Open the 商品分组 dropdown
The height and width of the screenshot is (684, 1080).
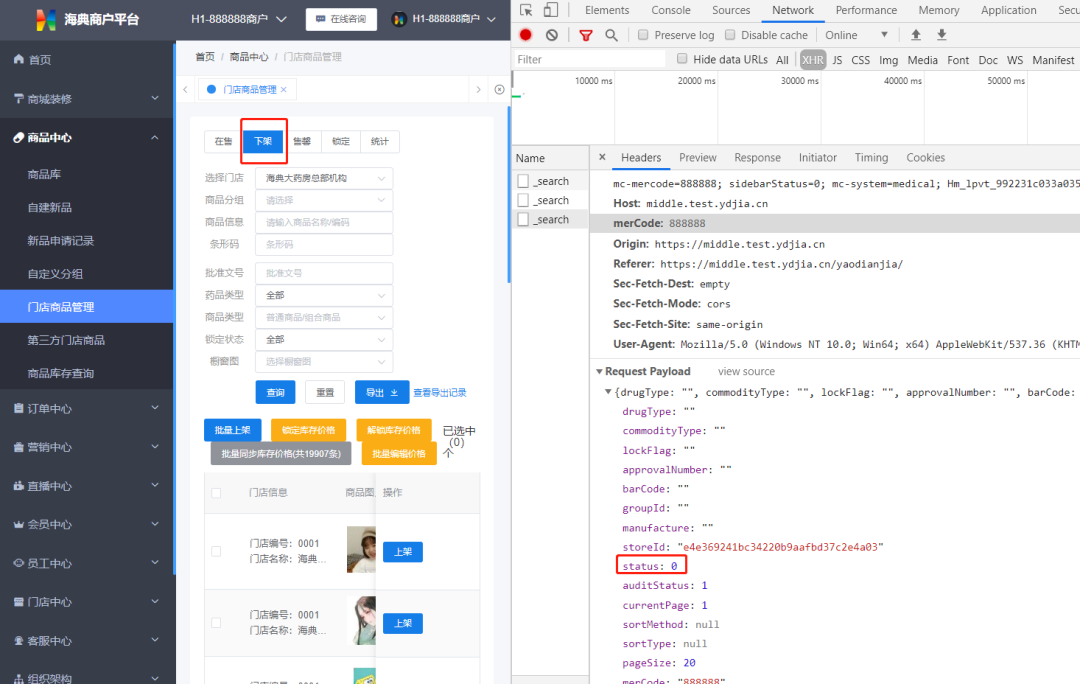[x=324, y=200]
